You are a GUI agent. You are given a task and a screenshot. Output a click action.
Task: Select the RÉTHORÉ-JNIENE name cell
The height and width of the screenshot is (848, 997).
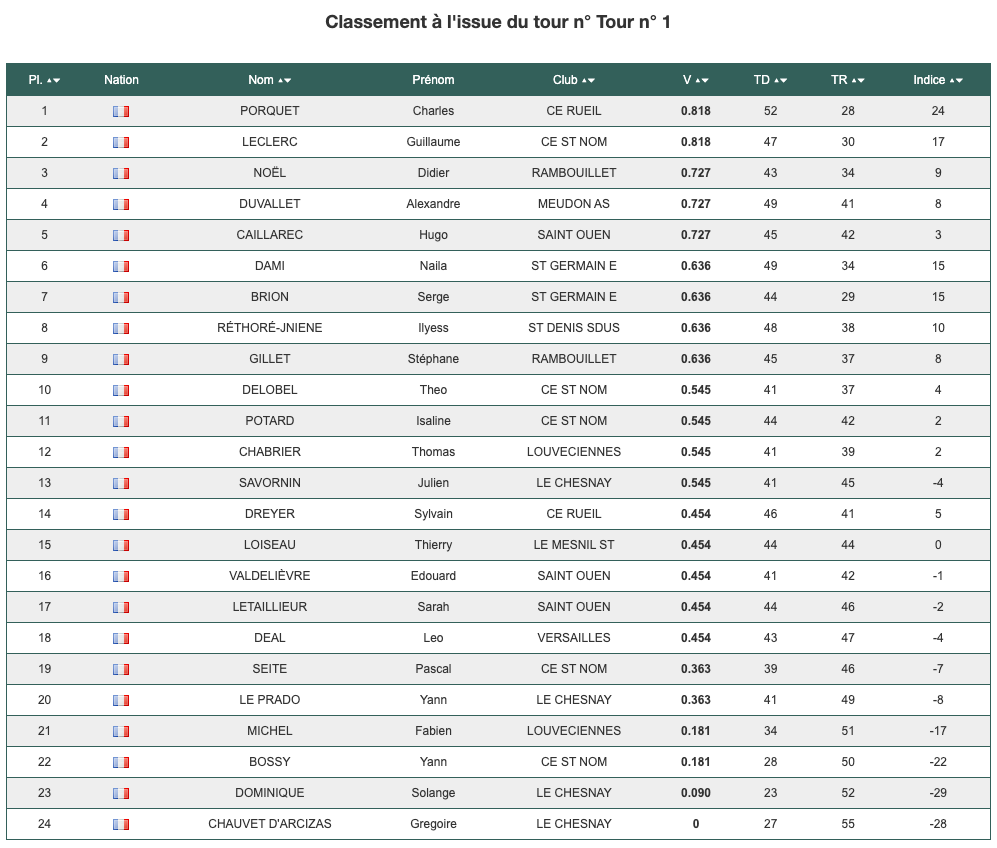pyautogui.click(x=270, y=328)
